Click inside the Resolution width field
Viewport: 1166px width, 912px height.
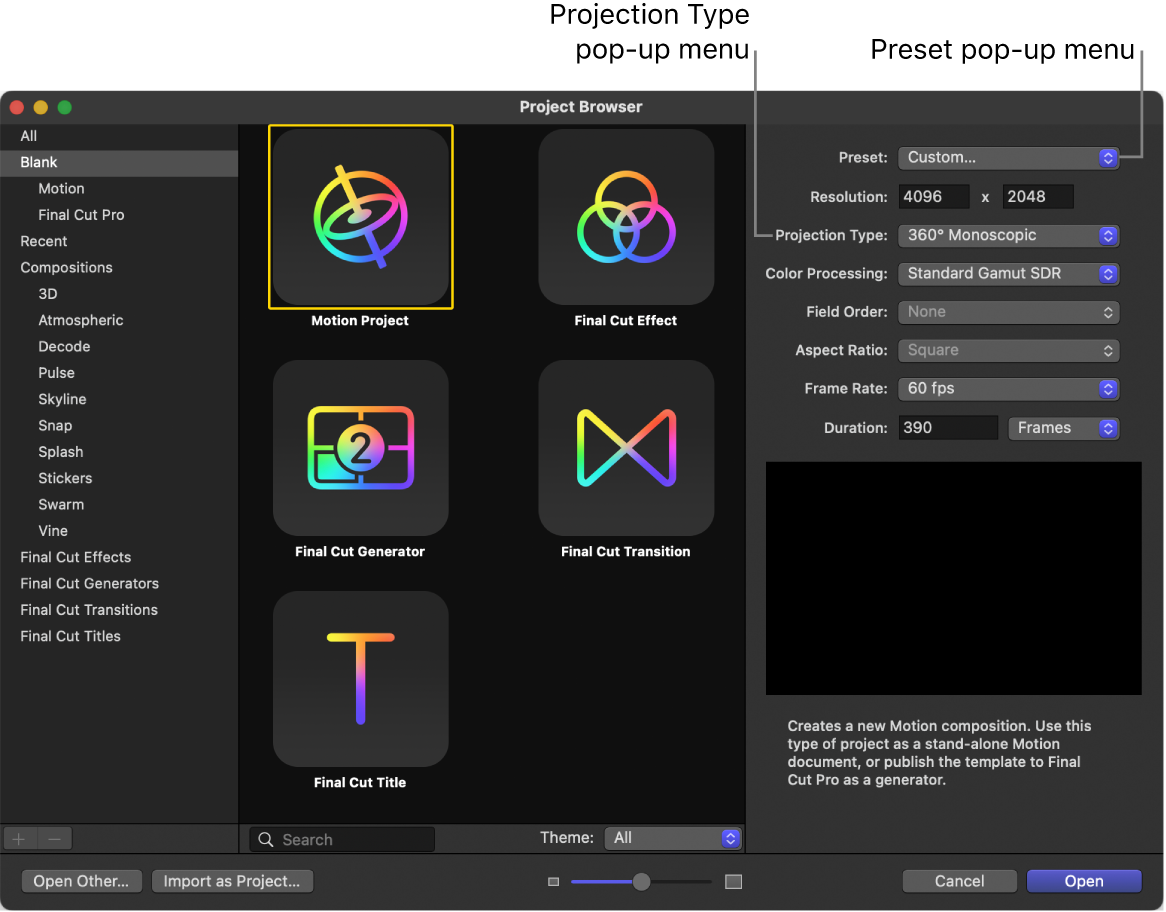(934, 196)
